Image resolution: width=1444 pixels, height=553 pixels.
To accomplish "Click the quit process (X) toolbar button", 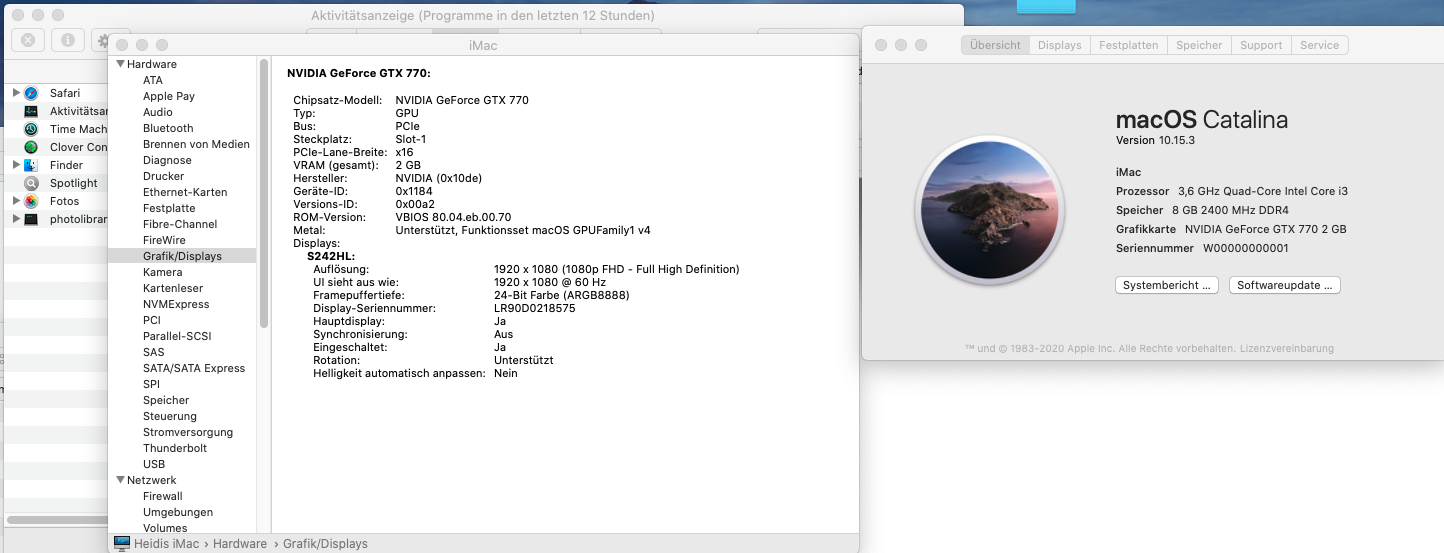I will (x=28, y=40).
